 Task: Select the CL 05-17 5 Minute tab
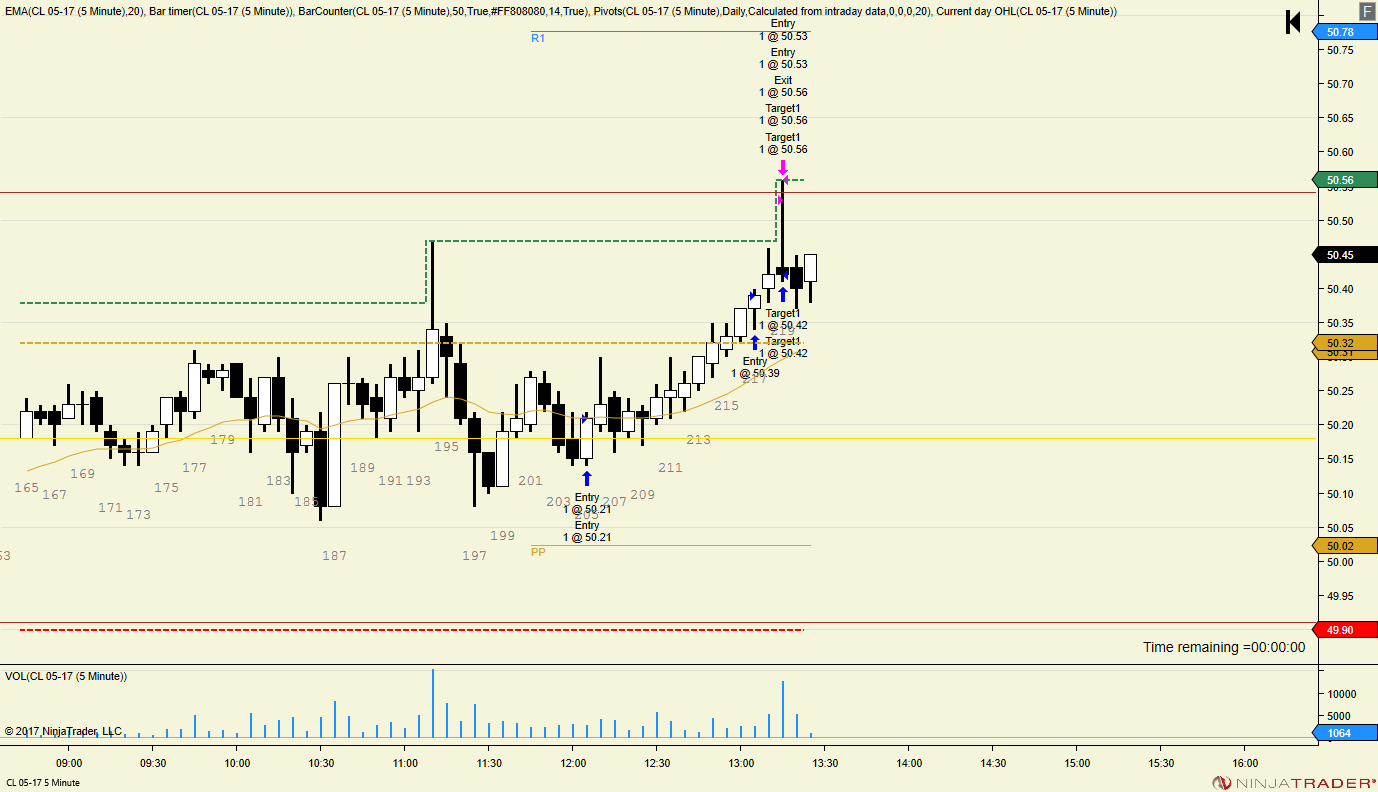(43, 782)
